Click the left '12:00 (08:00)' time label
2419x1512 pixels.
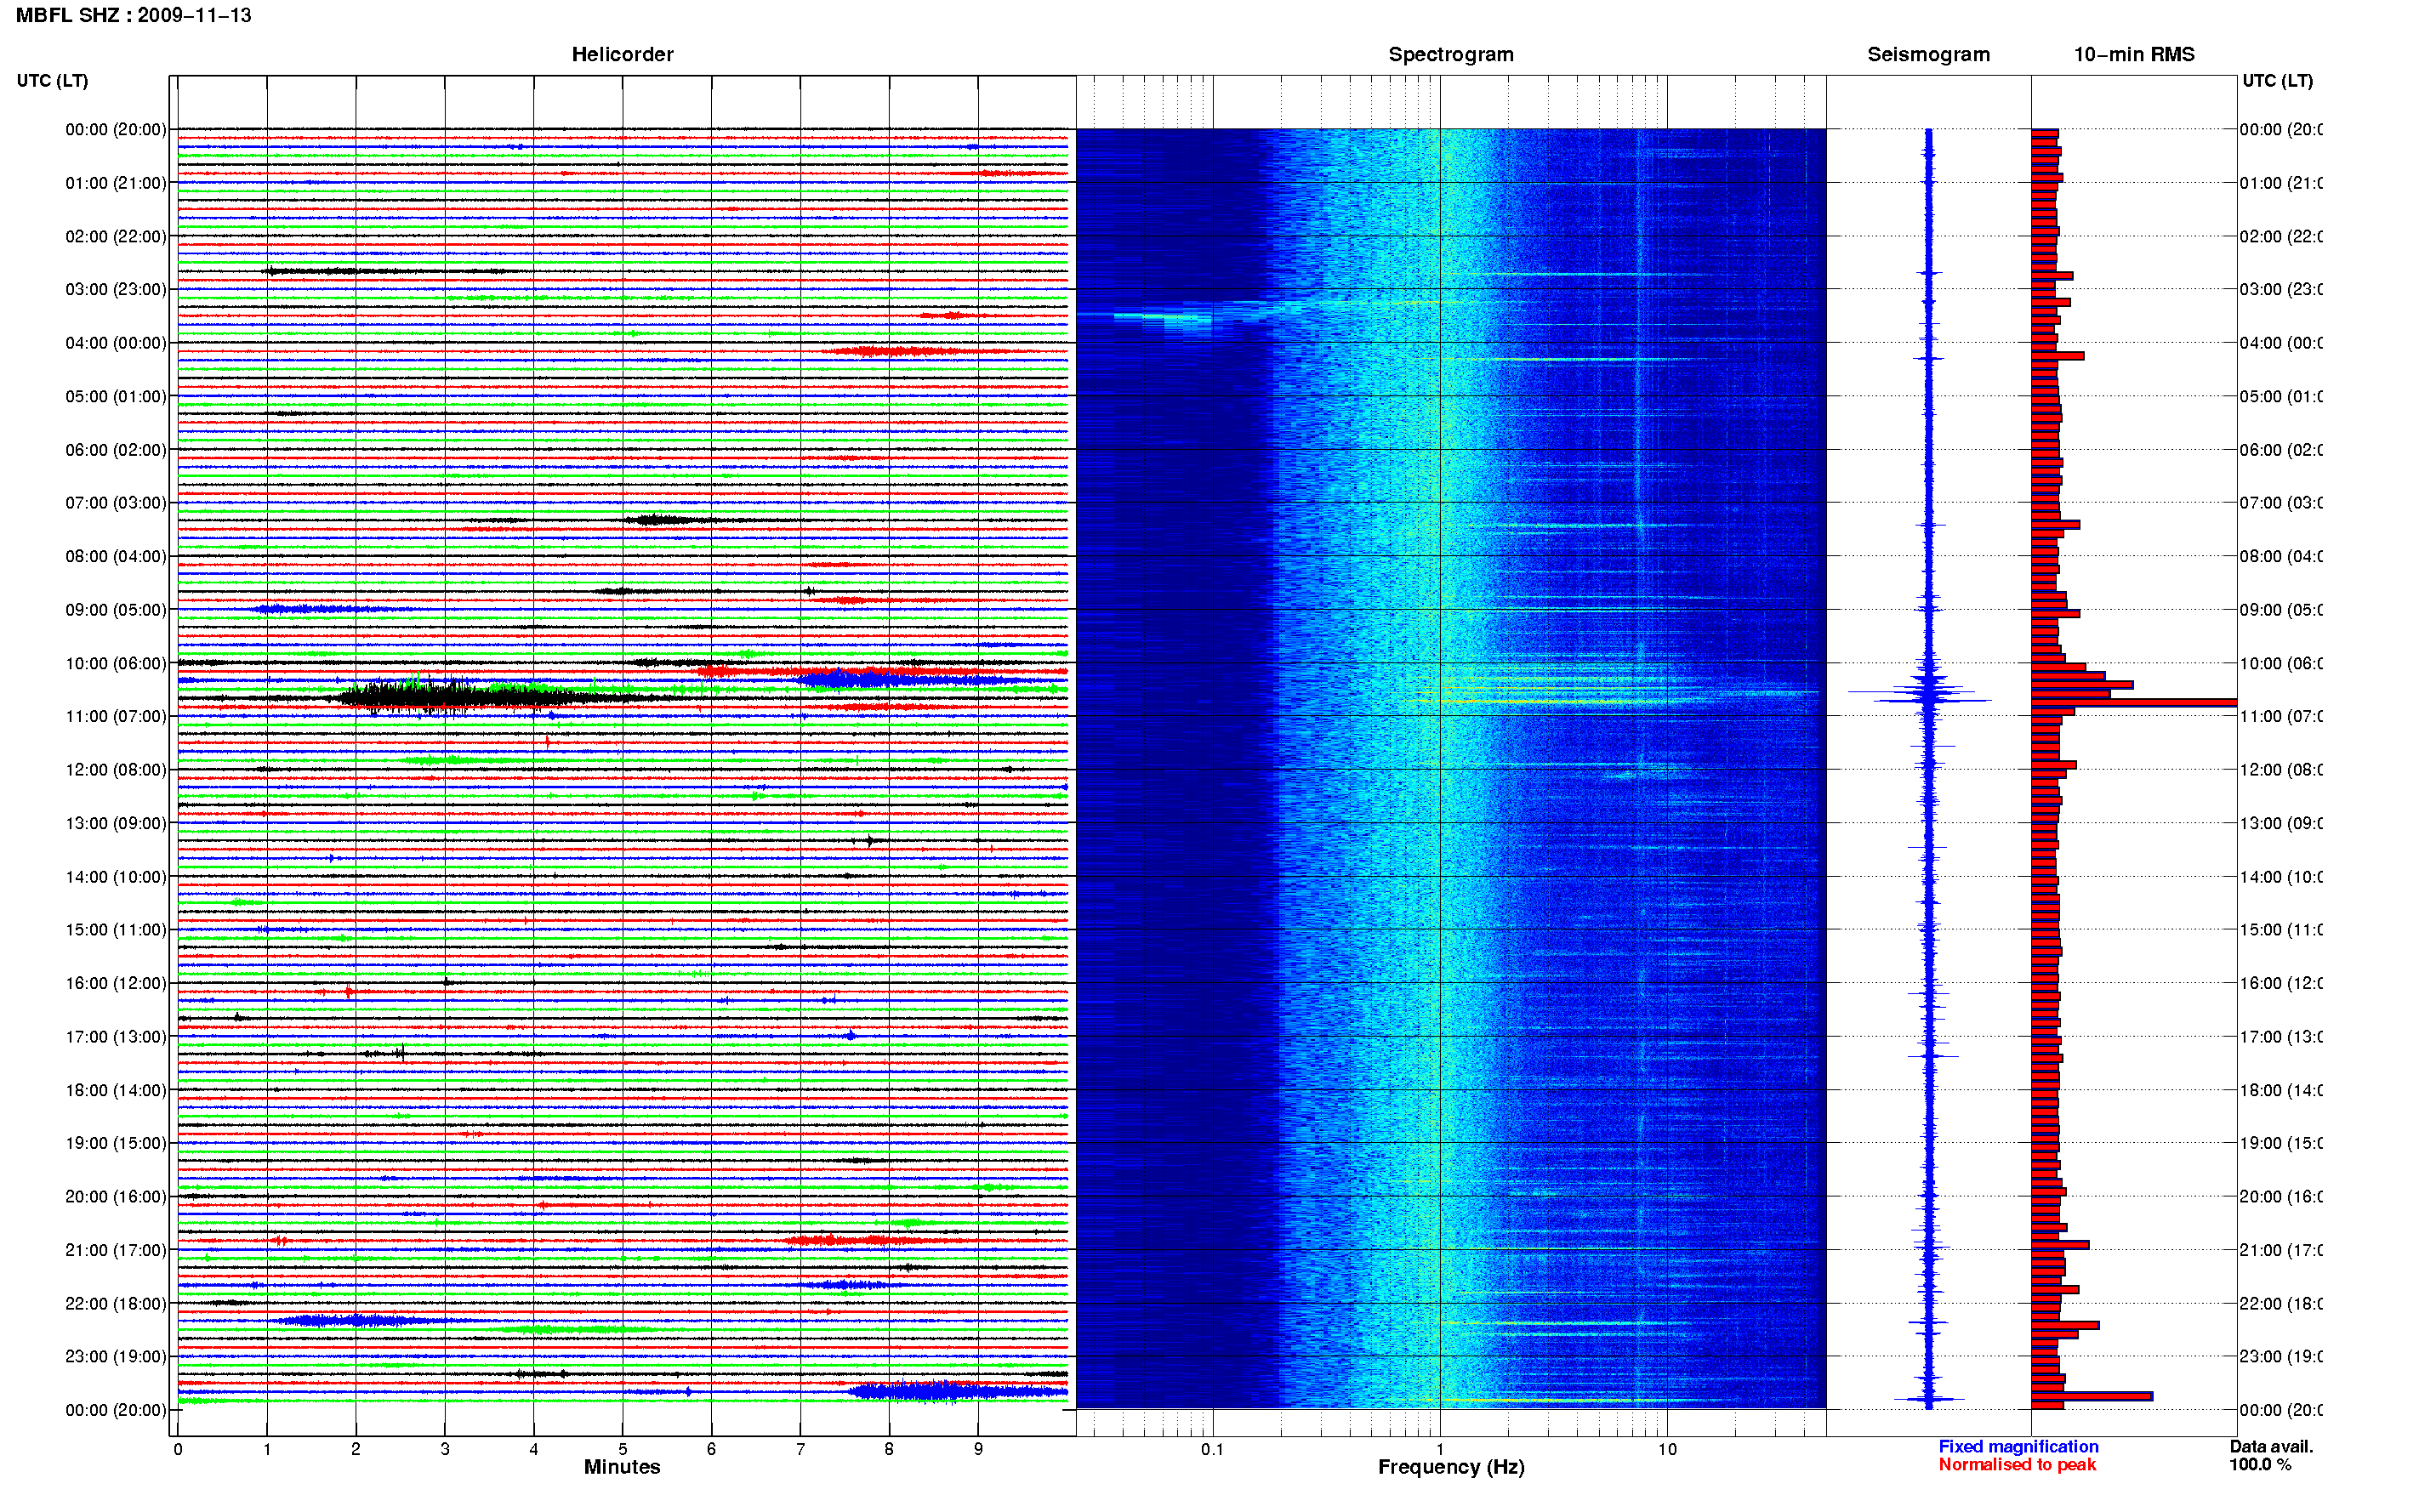[116, 769]
